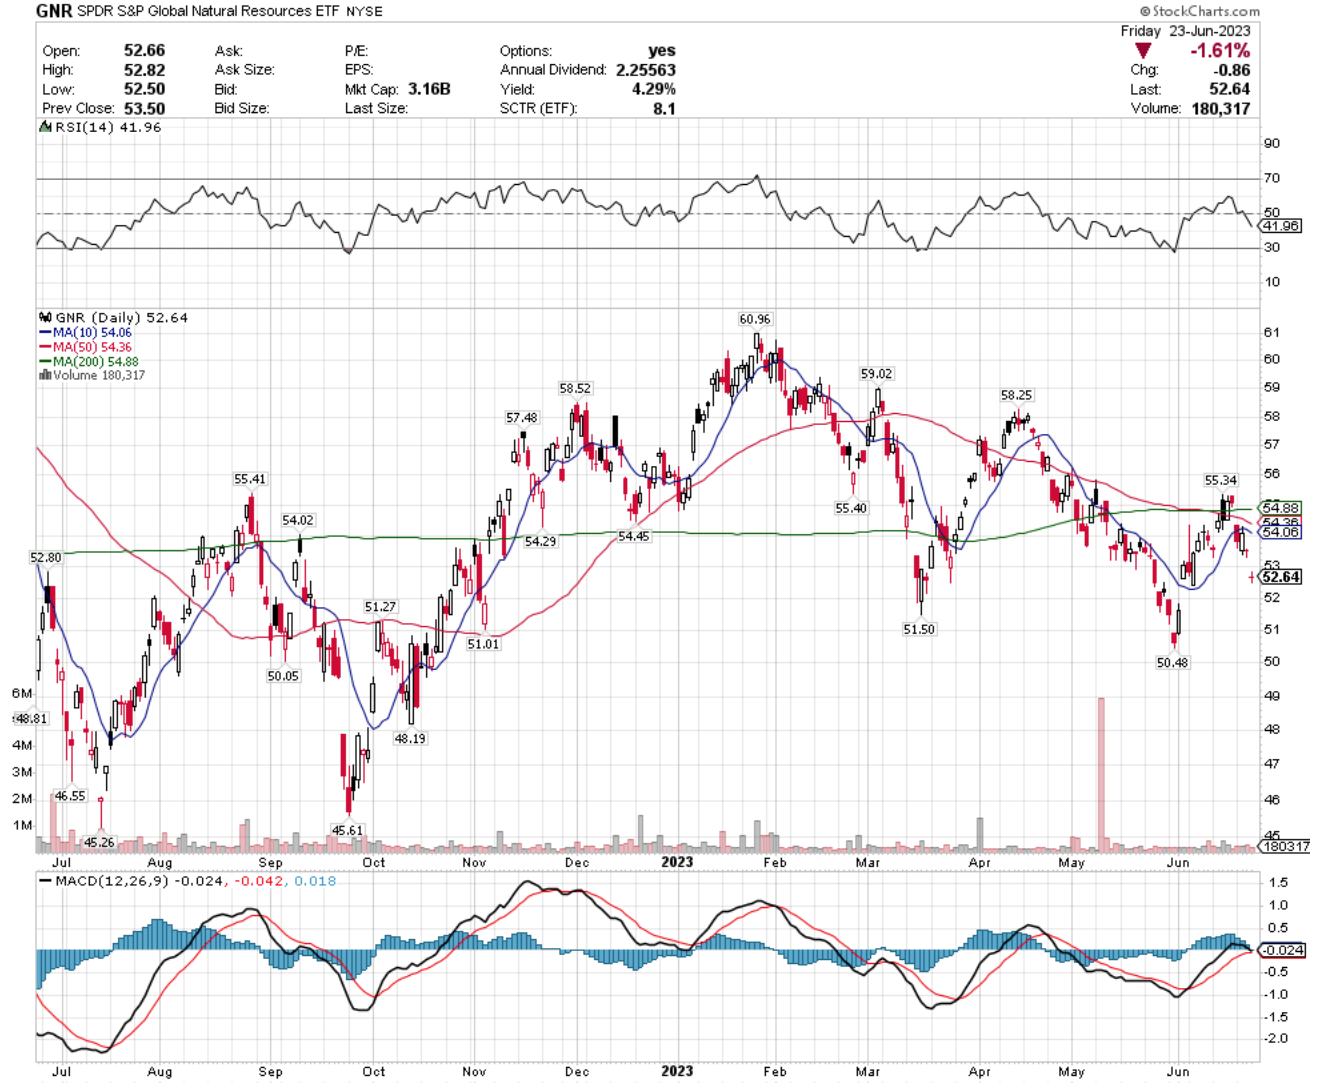
Task: Click the 45.26 July low label
Action: (99, 842)
